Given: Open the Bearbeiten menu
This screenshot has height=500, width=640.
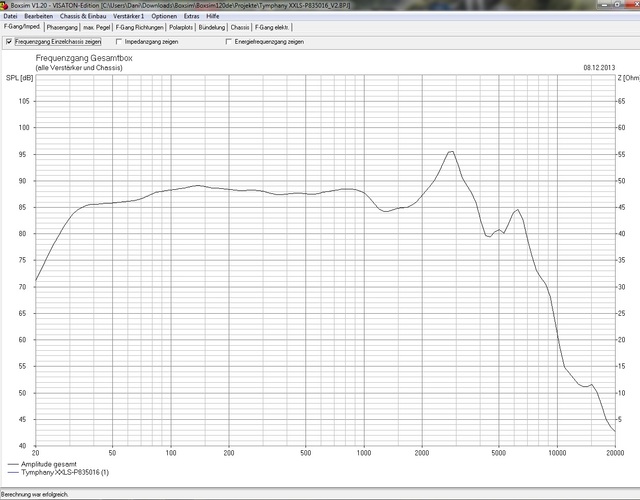Looking at the screenshot, I should click(39, 17).
